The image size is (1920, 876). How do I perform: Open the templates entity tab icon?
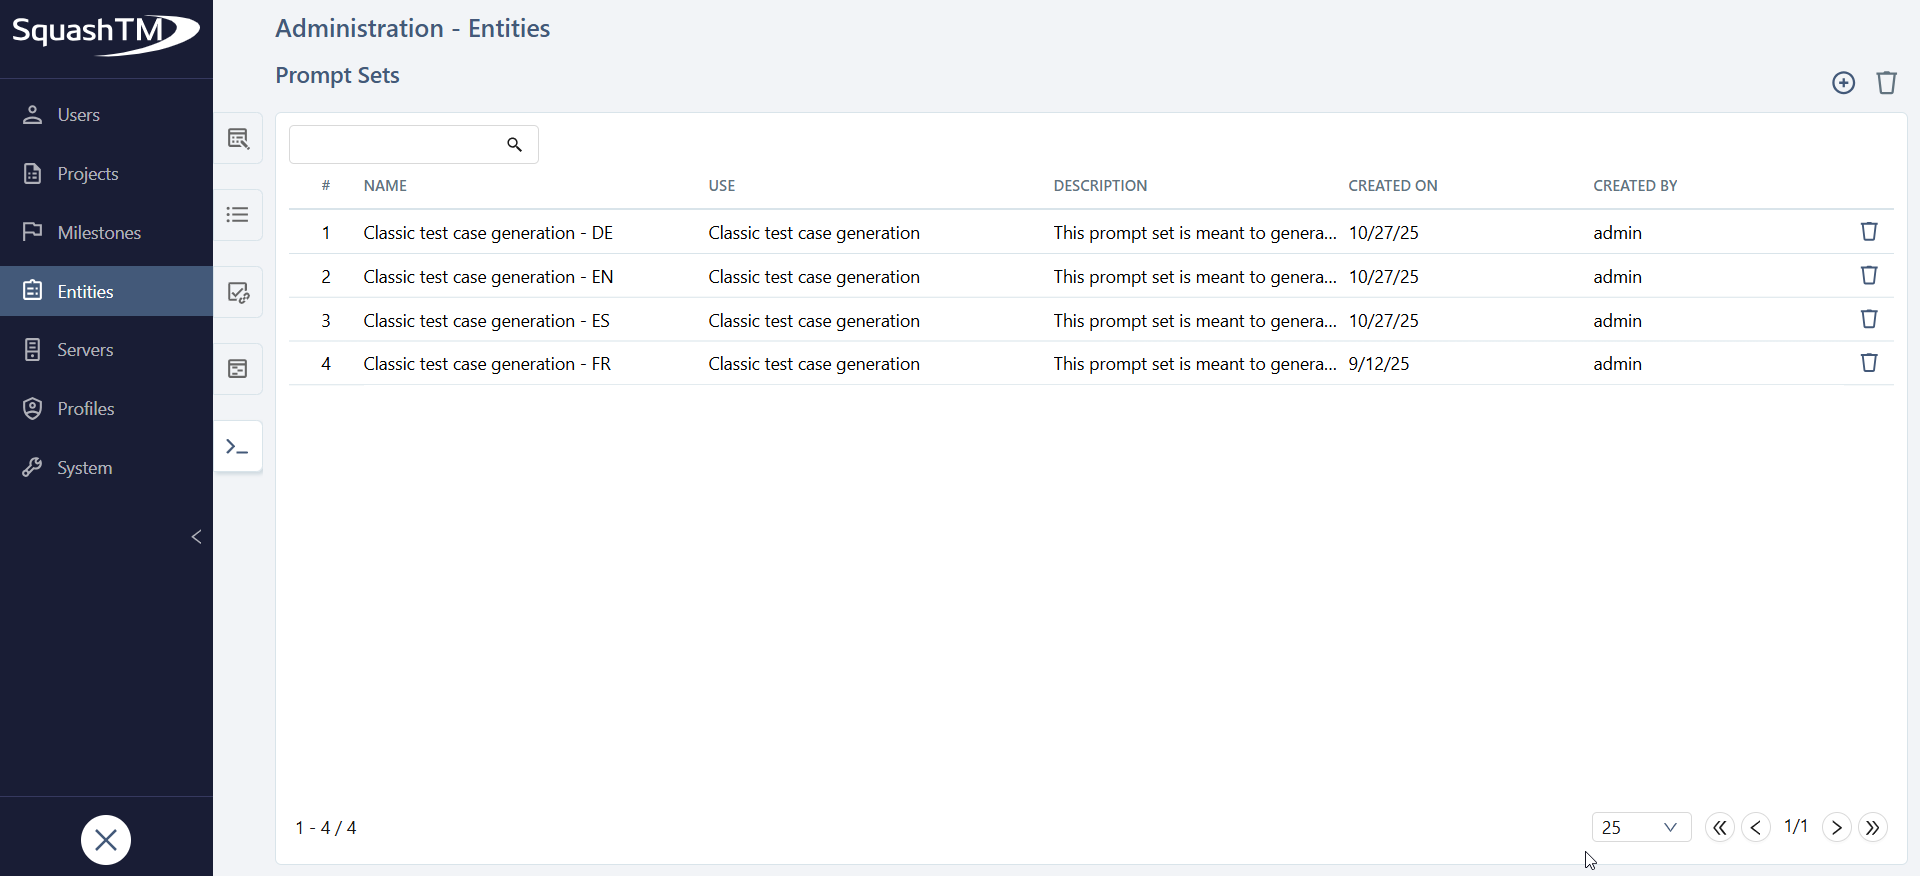pos(238,369)
